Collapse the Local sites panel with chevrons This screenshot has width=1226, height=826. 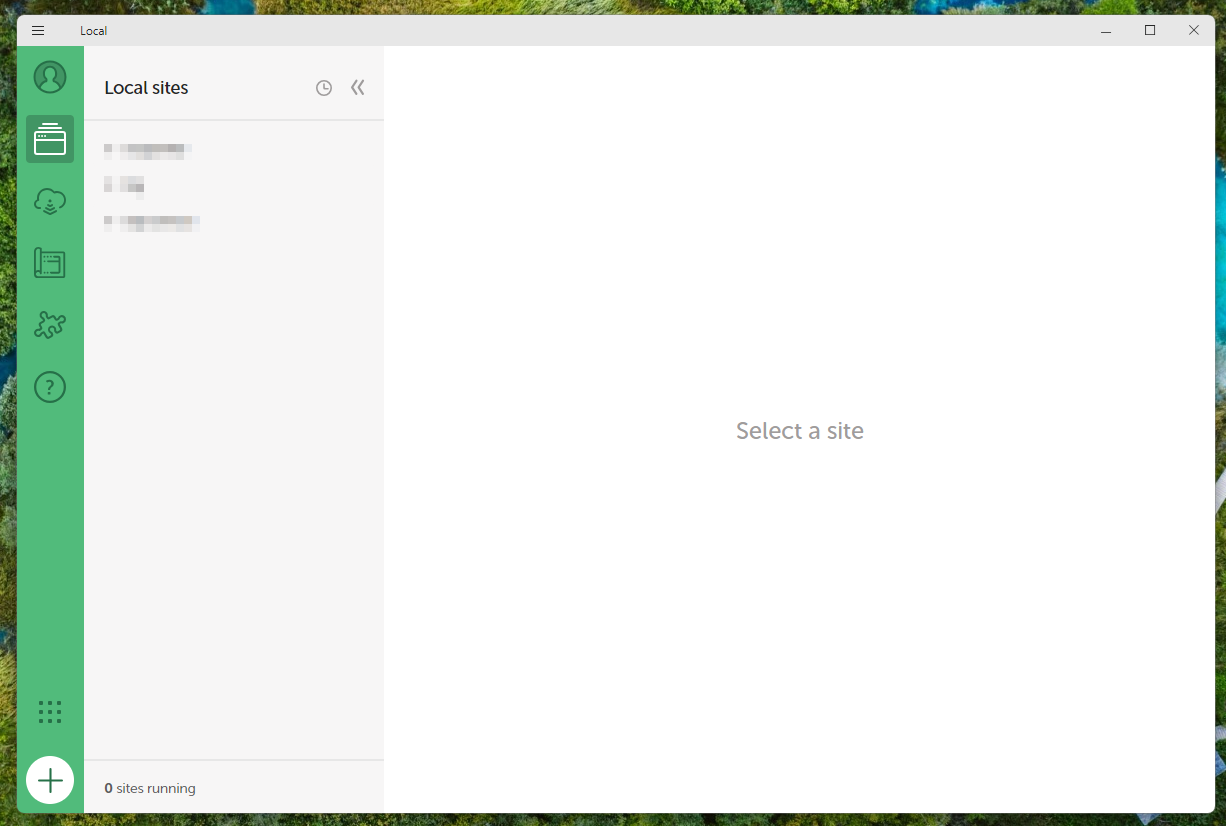click(x=358, y=88)
